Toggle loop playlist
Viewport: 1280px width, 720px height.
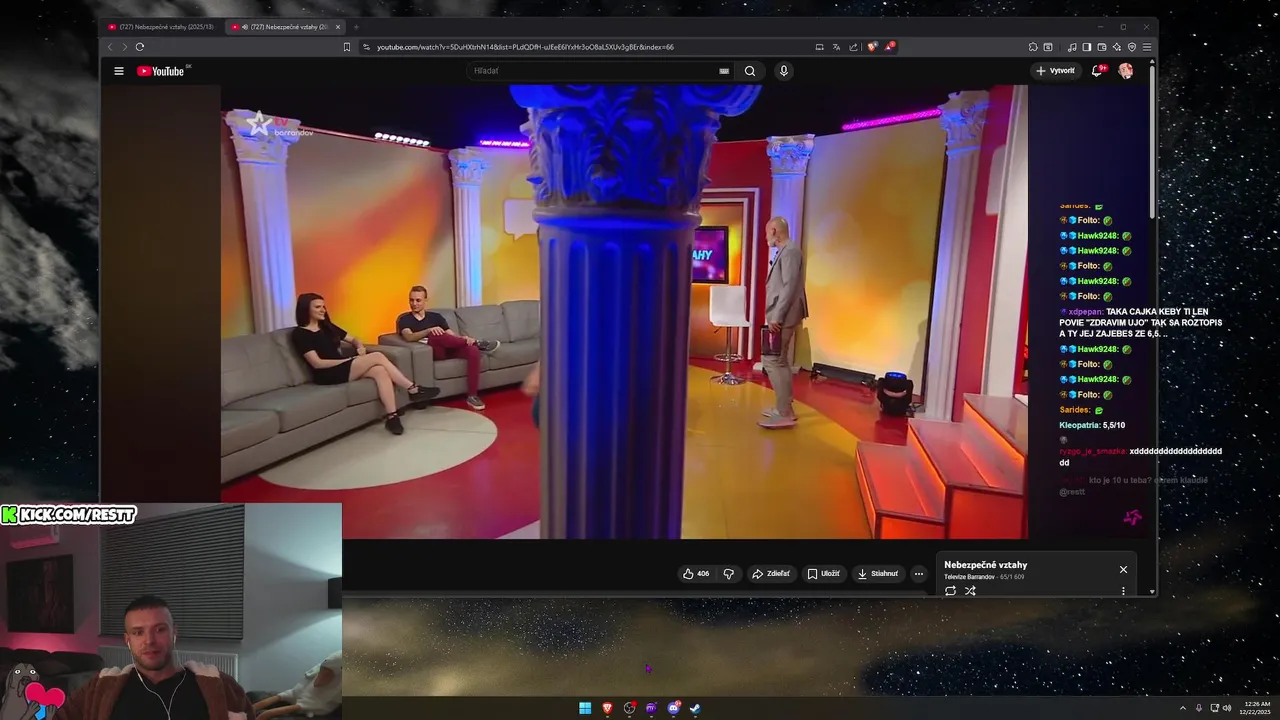tap(950, 590)
